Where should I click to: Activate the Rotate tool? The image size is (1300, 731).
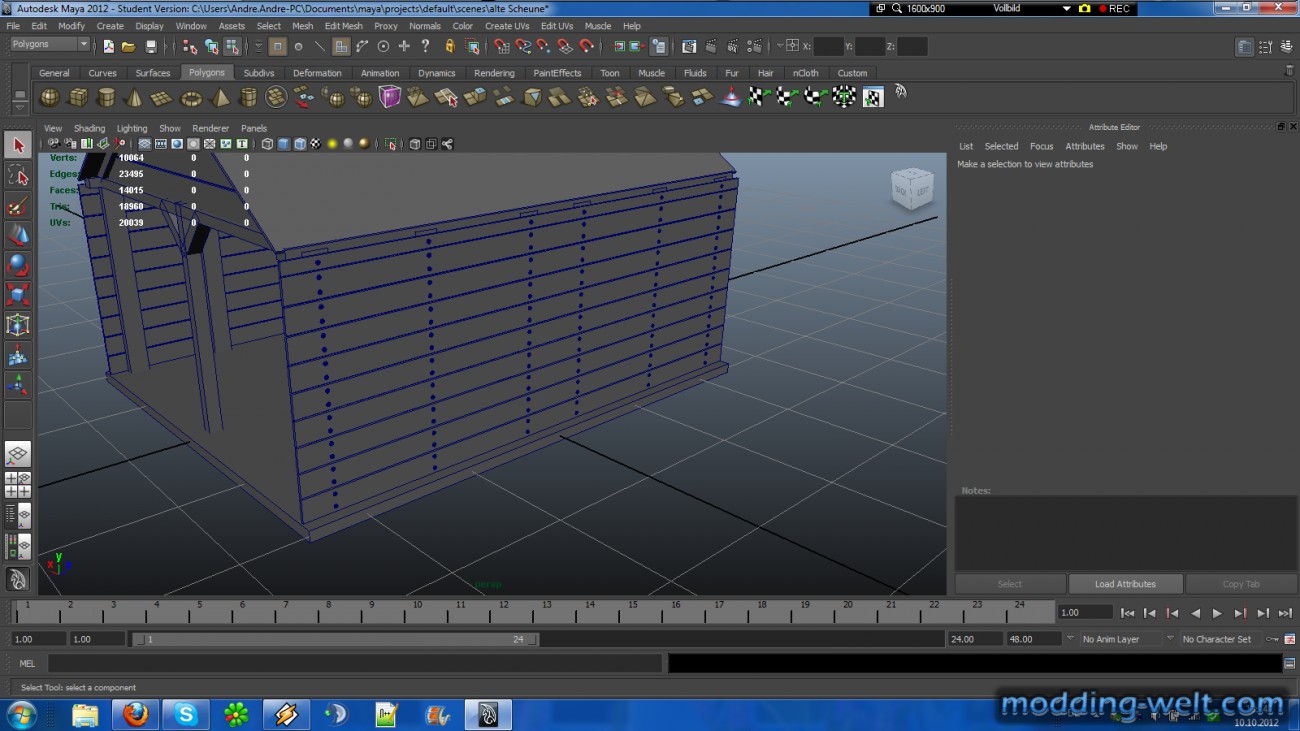(18, 265)
